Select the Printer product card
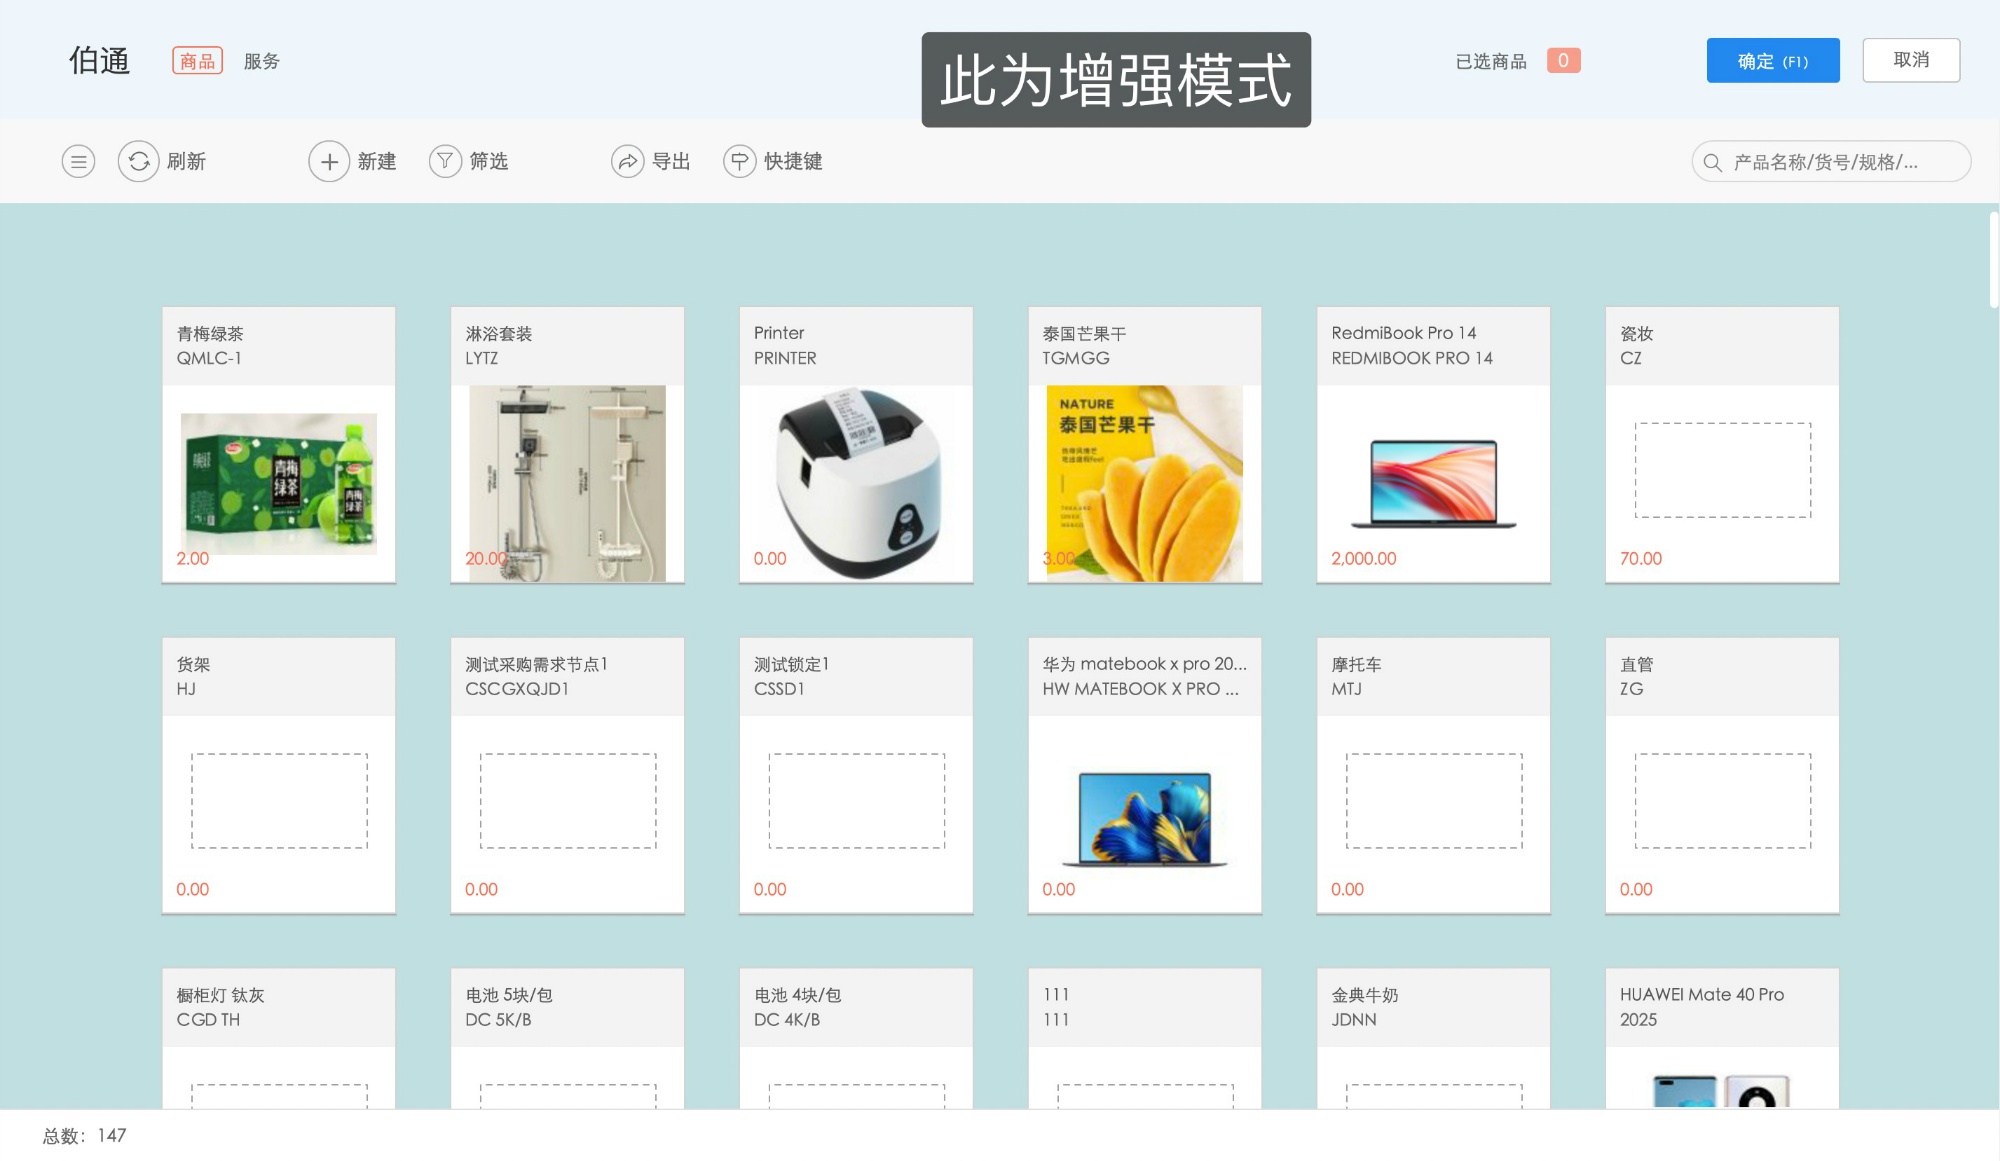The height and width of the screenshot is (1161, 2000). pyautogui.click(x=855, y=444)
